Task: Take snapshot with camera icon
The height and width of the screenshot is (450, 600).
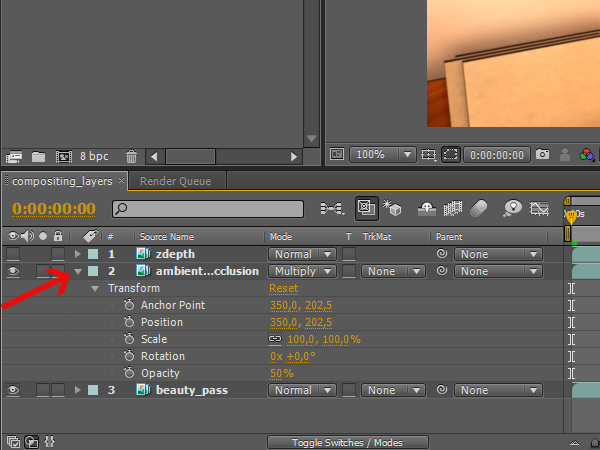Action: 542,155
